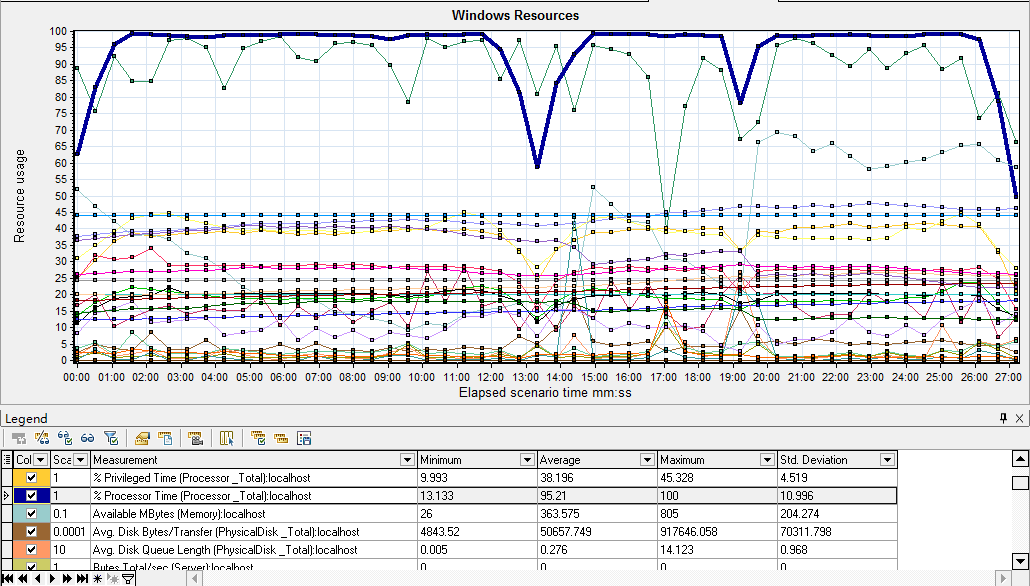Uncheck % Processor Time measurement checkbox

(31, 496)
